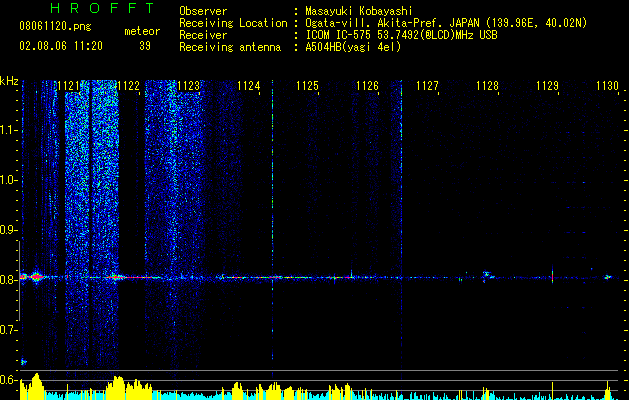Click the HROFFT title text

point(103,8)
